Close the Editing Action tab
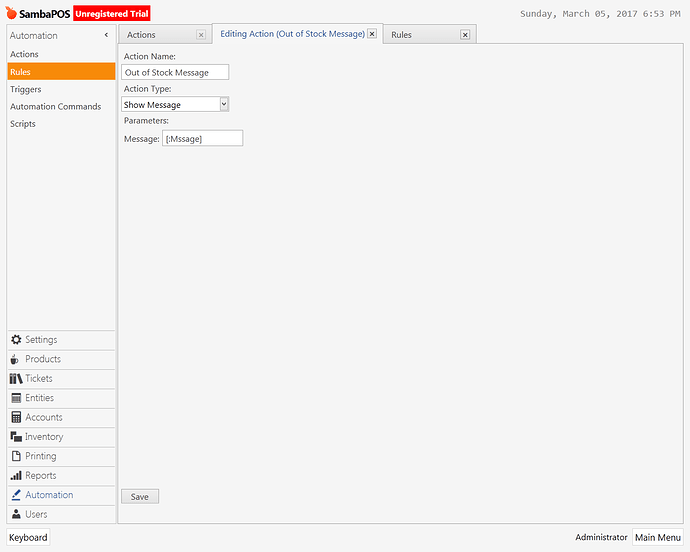Screen dimensions: 690x552 [372, 34]
